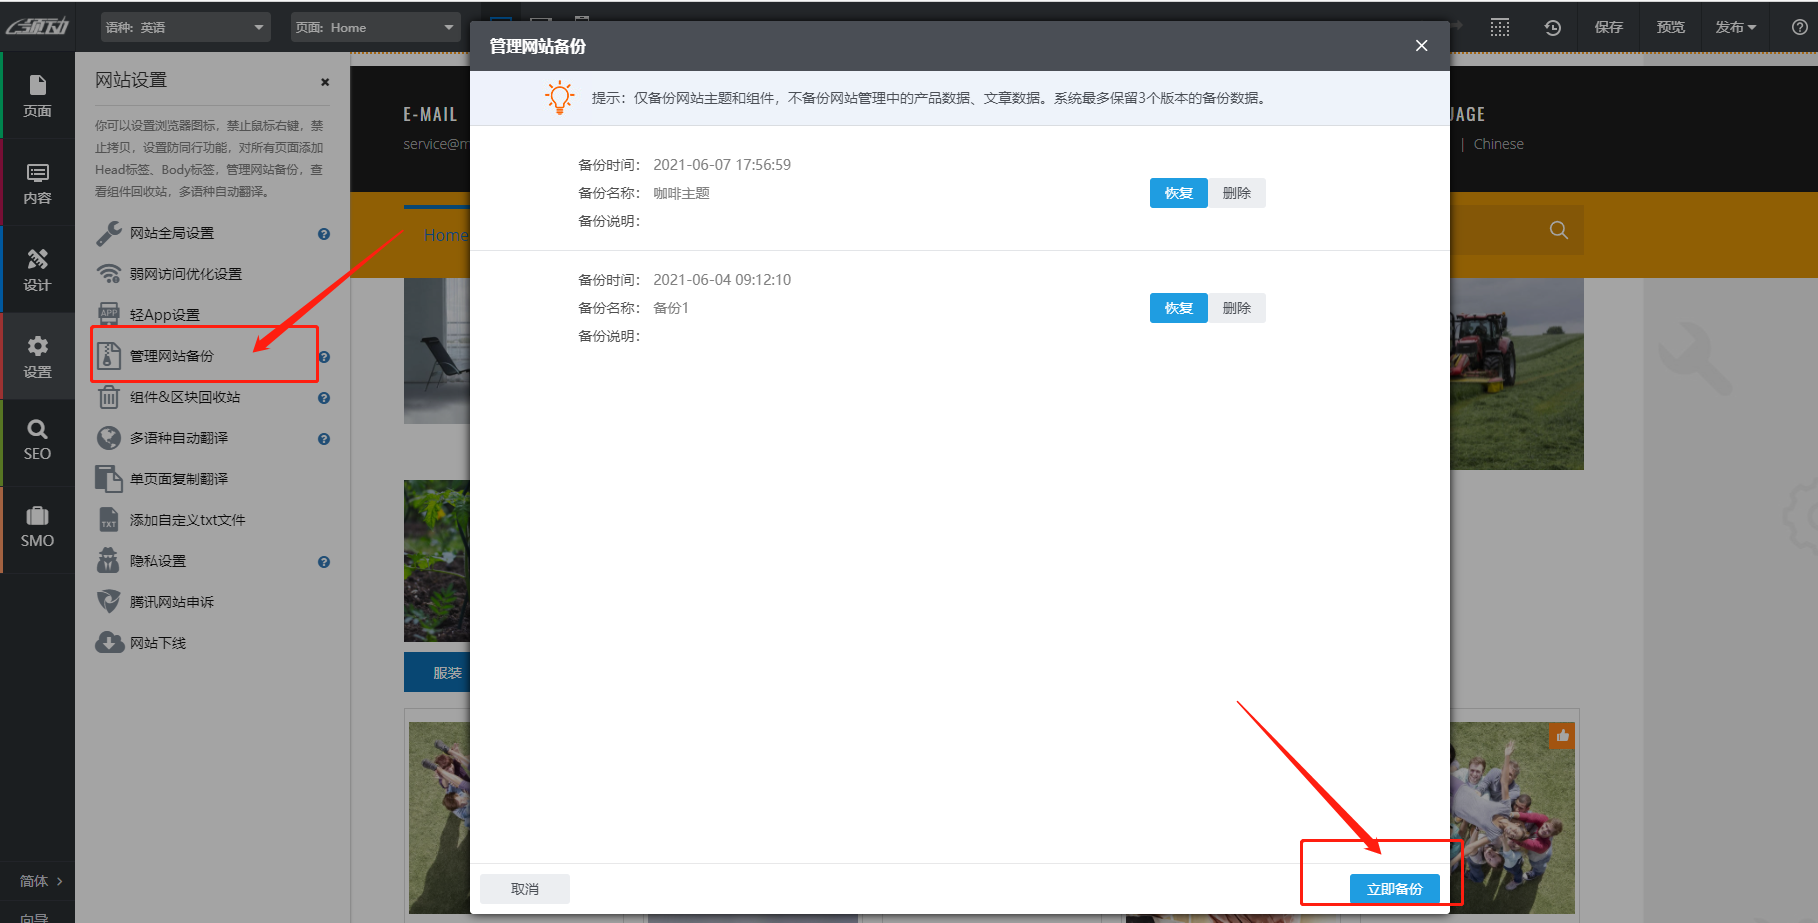The image size is (1818, 923).
Task: Open the help question-mark icon top right
Action: click(x=1799, y=27)
